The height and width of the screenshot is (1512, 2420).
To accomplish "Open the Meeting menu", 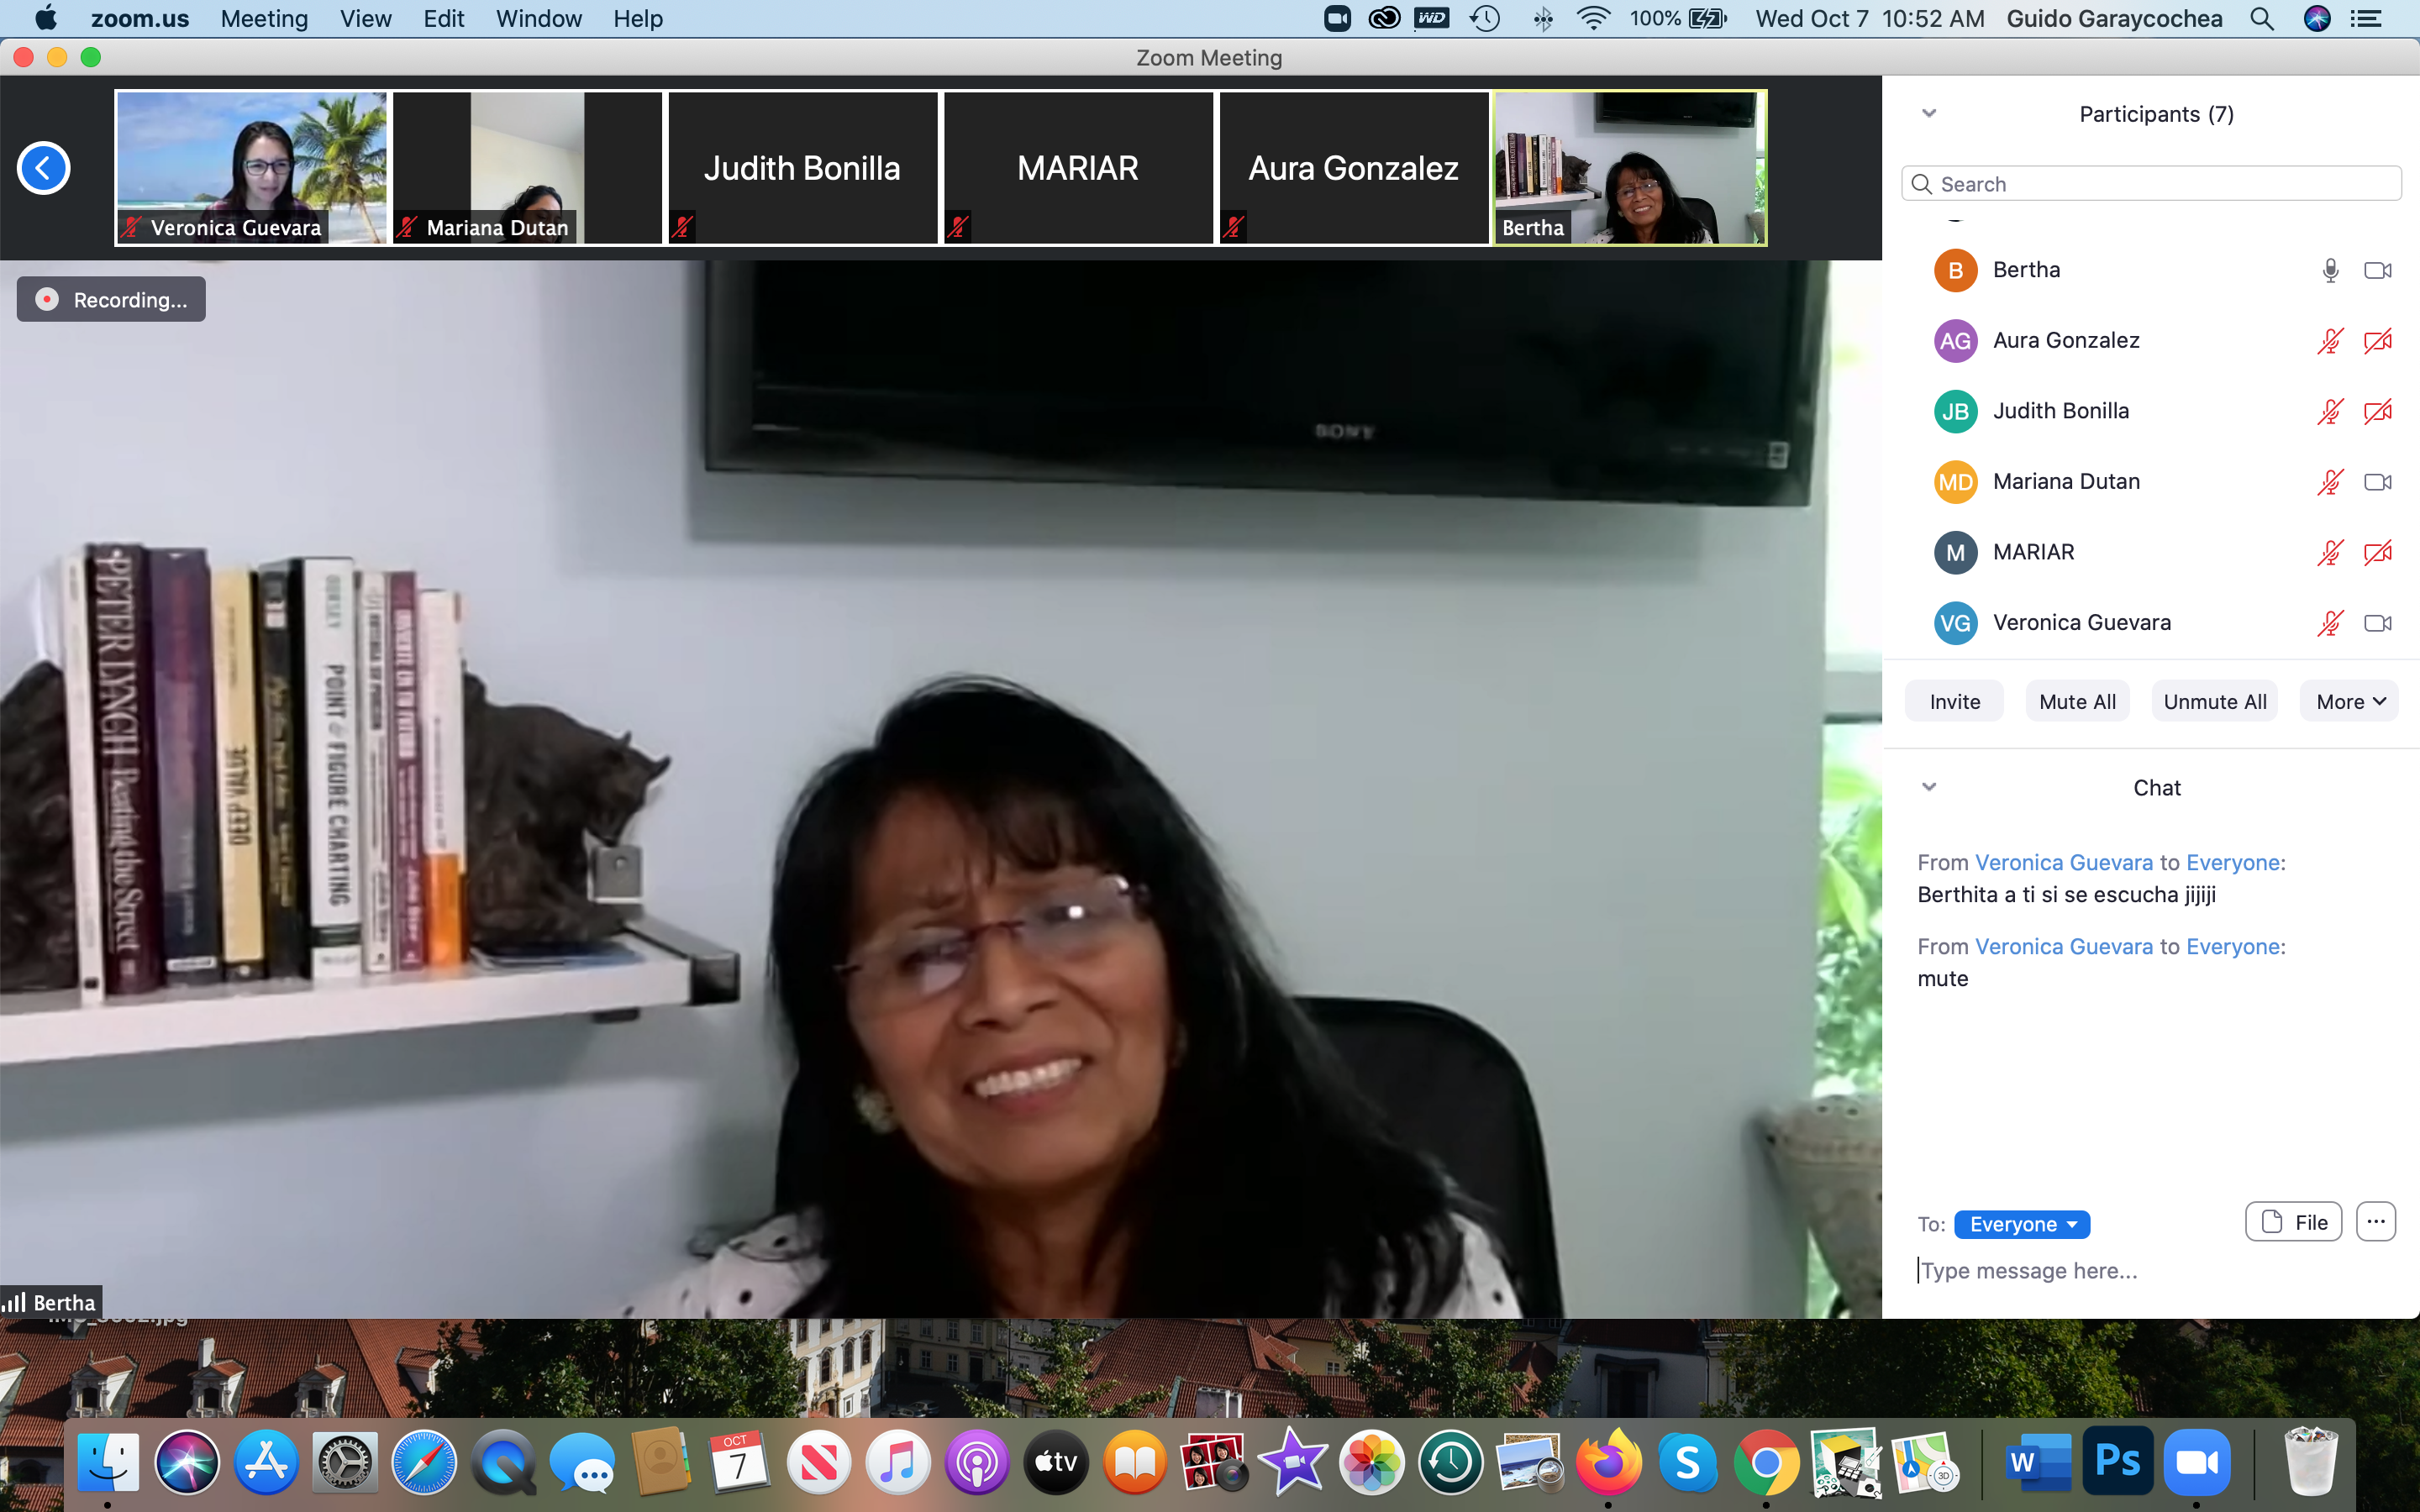I will (264, 18).
